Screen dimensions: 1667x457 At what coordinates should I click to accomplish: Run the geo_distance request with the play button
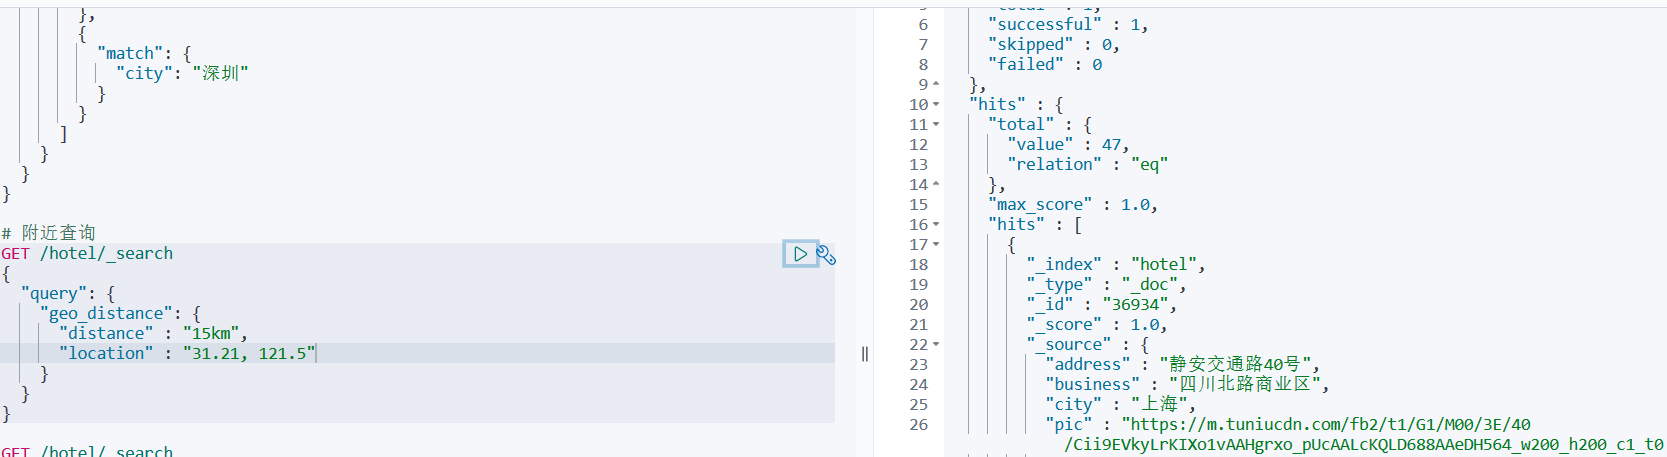(800, 254)
